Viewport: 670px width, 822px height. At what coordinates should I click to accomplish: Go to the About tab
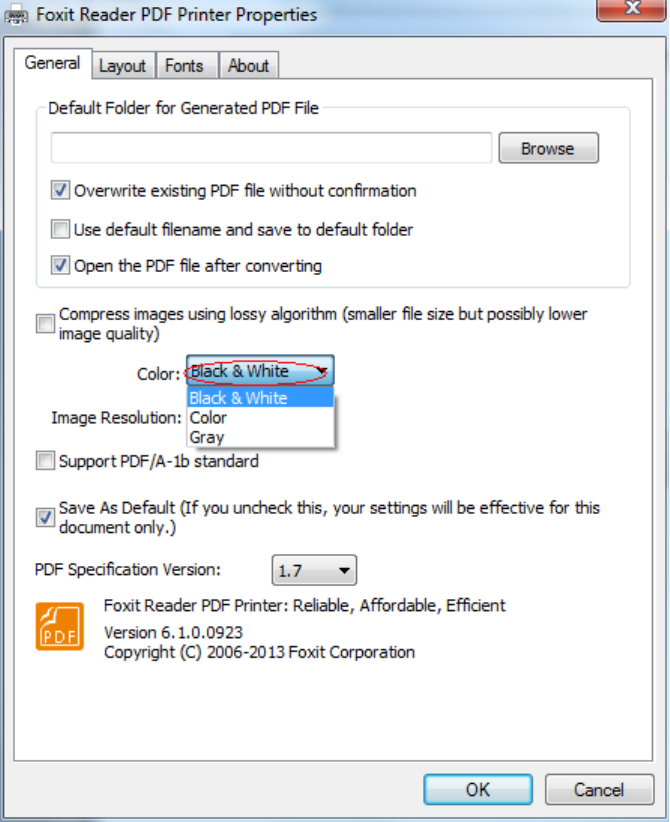coord(248,66)
